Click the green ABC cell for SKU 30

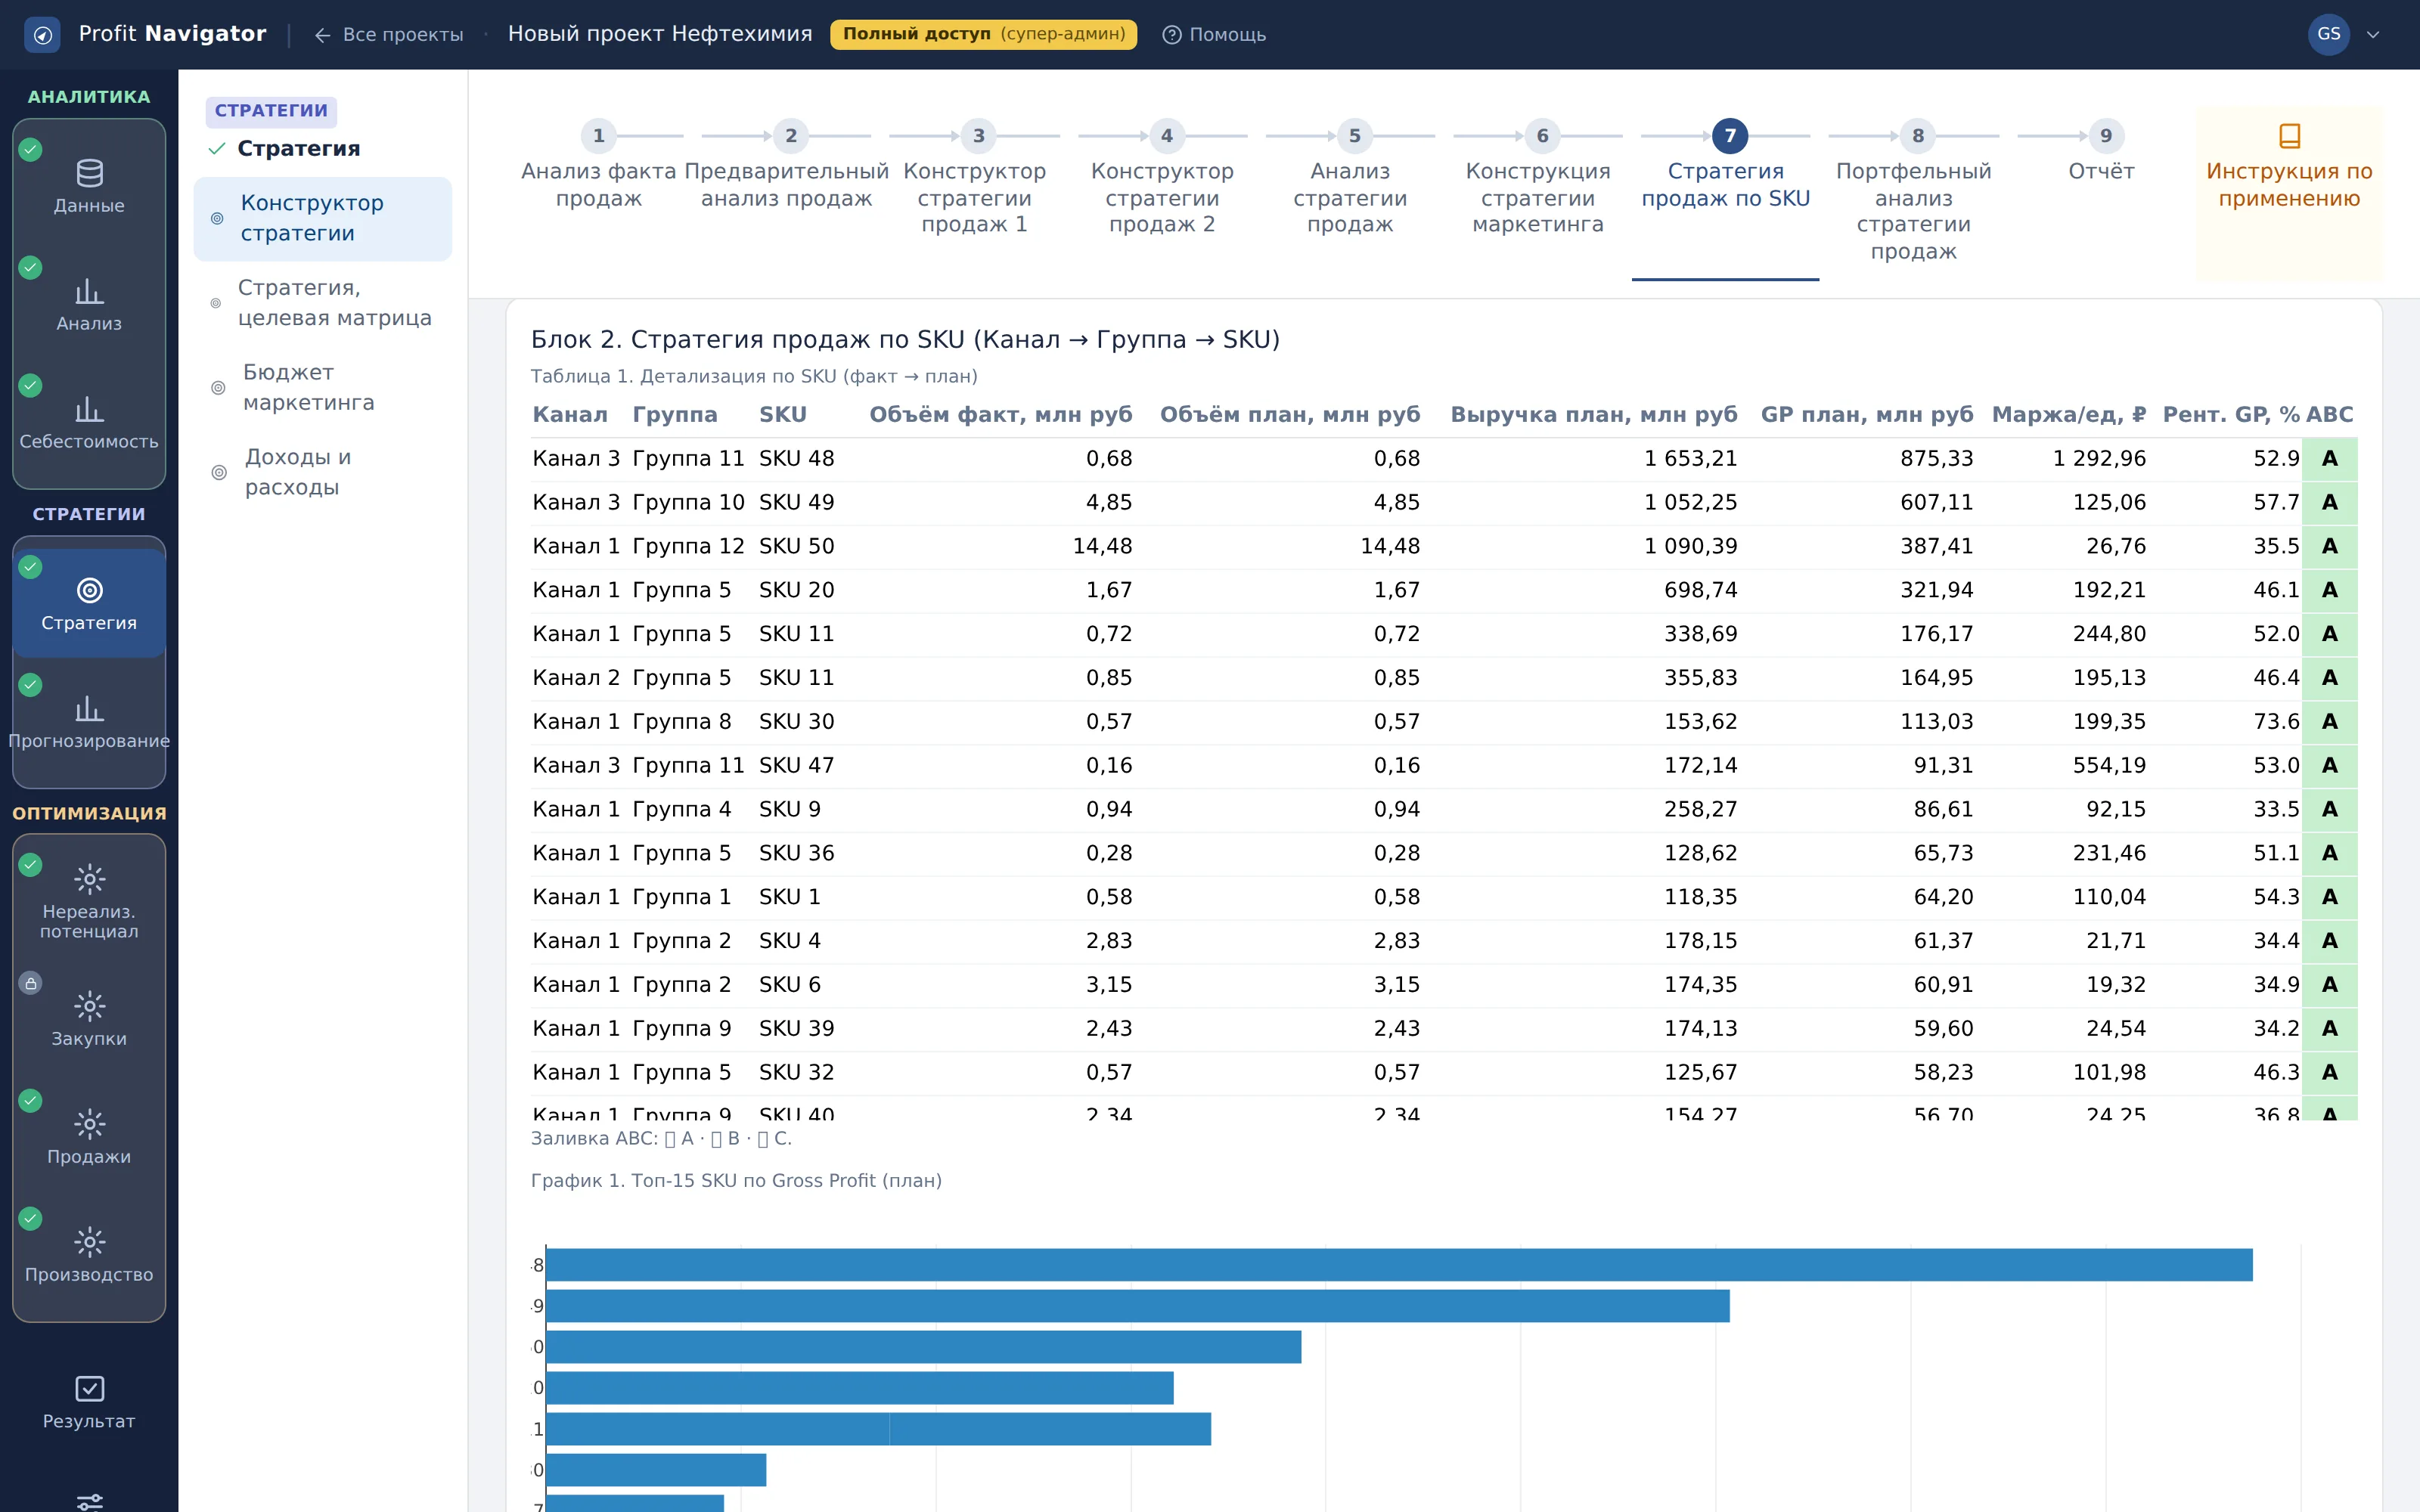[x=2329, y=721]
